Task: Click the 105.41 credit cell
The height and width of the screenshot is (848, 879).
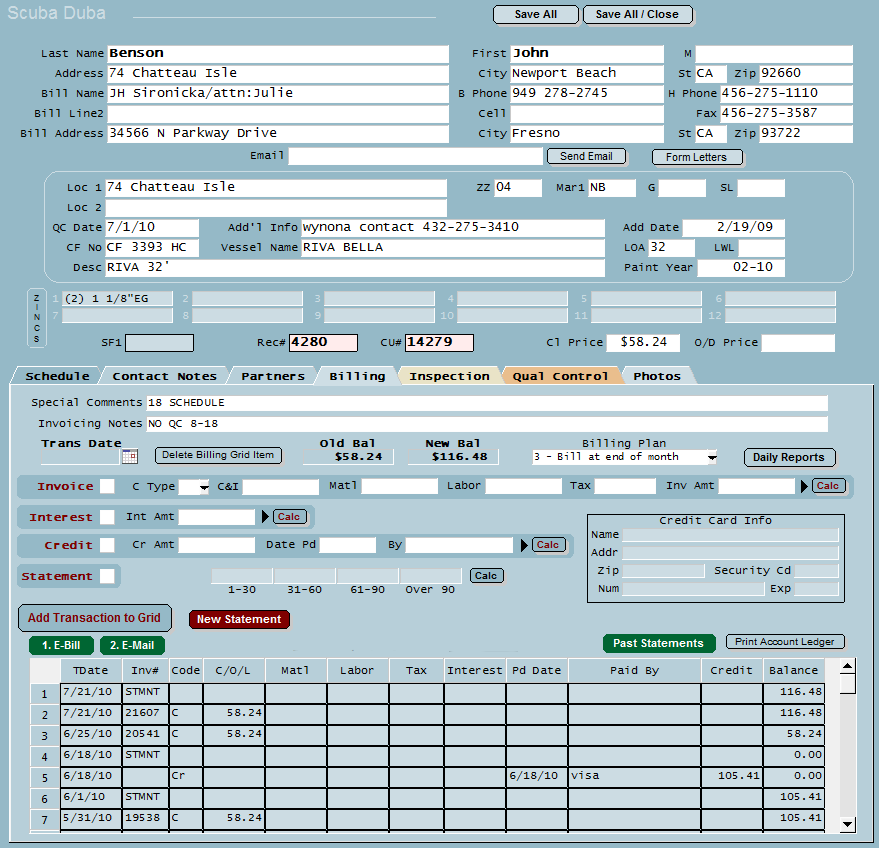Action: click(732, 776)
